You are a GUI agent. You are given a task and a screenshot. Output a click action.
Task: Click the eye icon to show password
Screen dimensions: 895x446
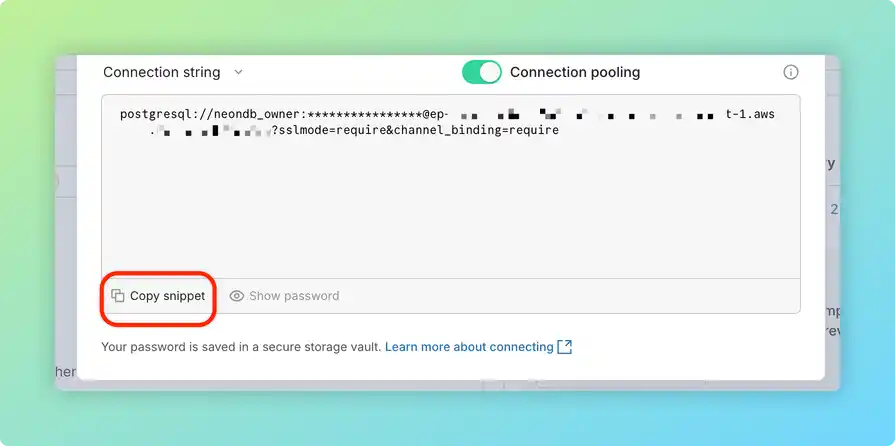236,296
